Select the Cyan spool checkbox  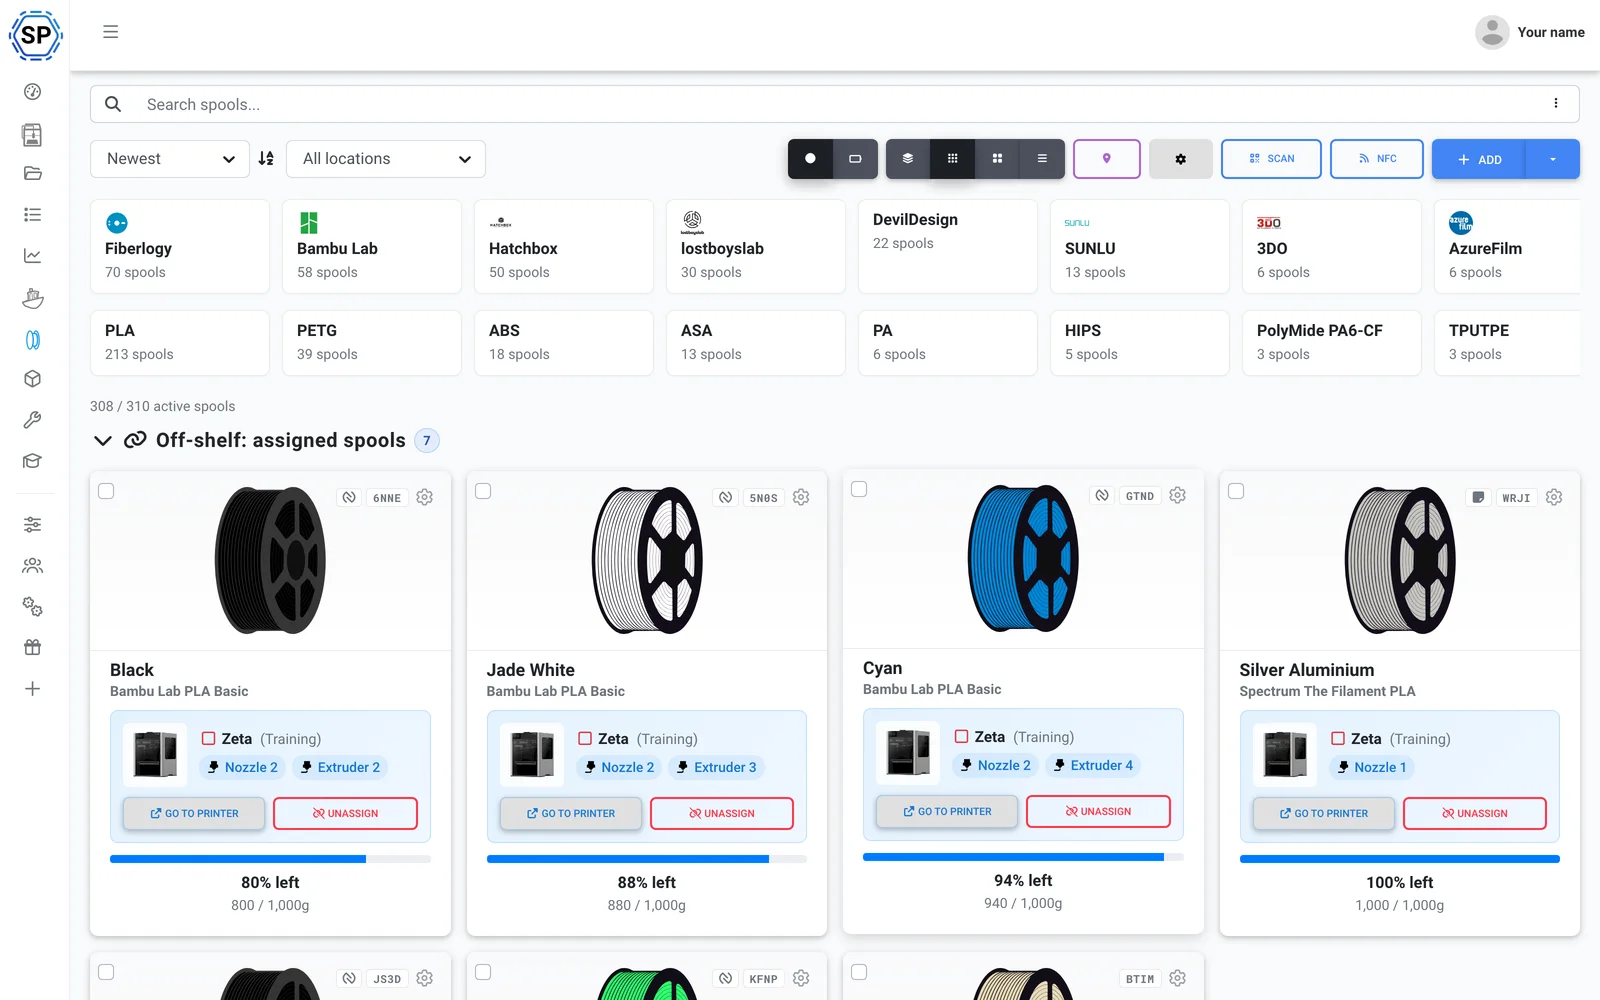pos(859,489)
